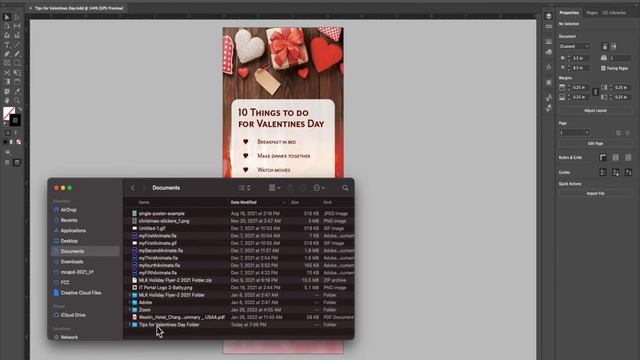Switch to the CC Libraries tab
The width and height of the screenshot is (640, 360).
614,13
